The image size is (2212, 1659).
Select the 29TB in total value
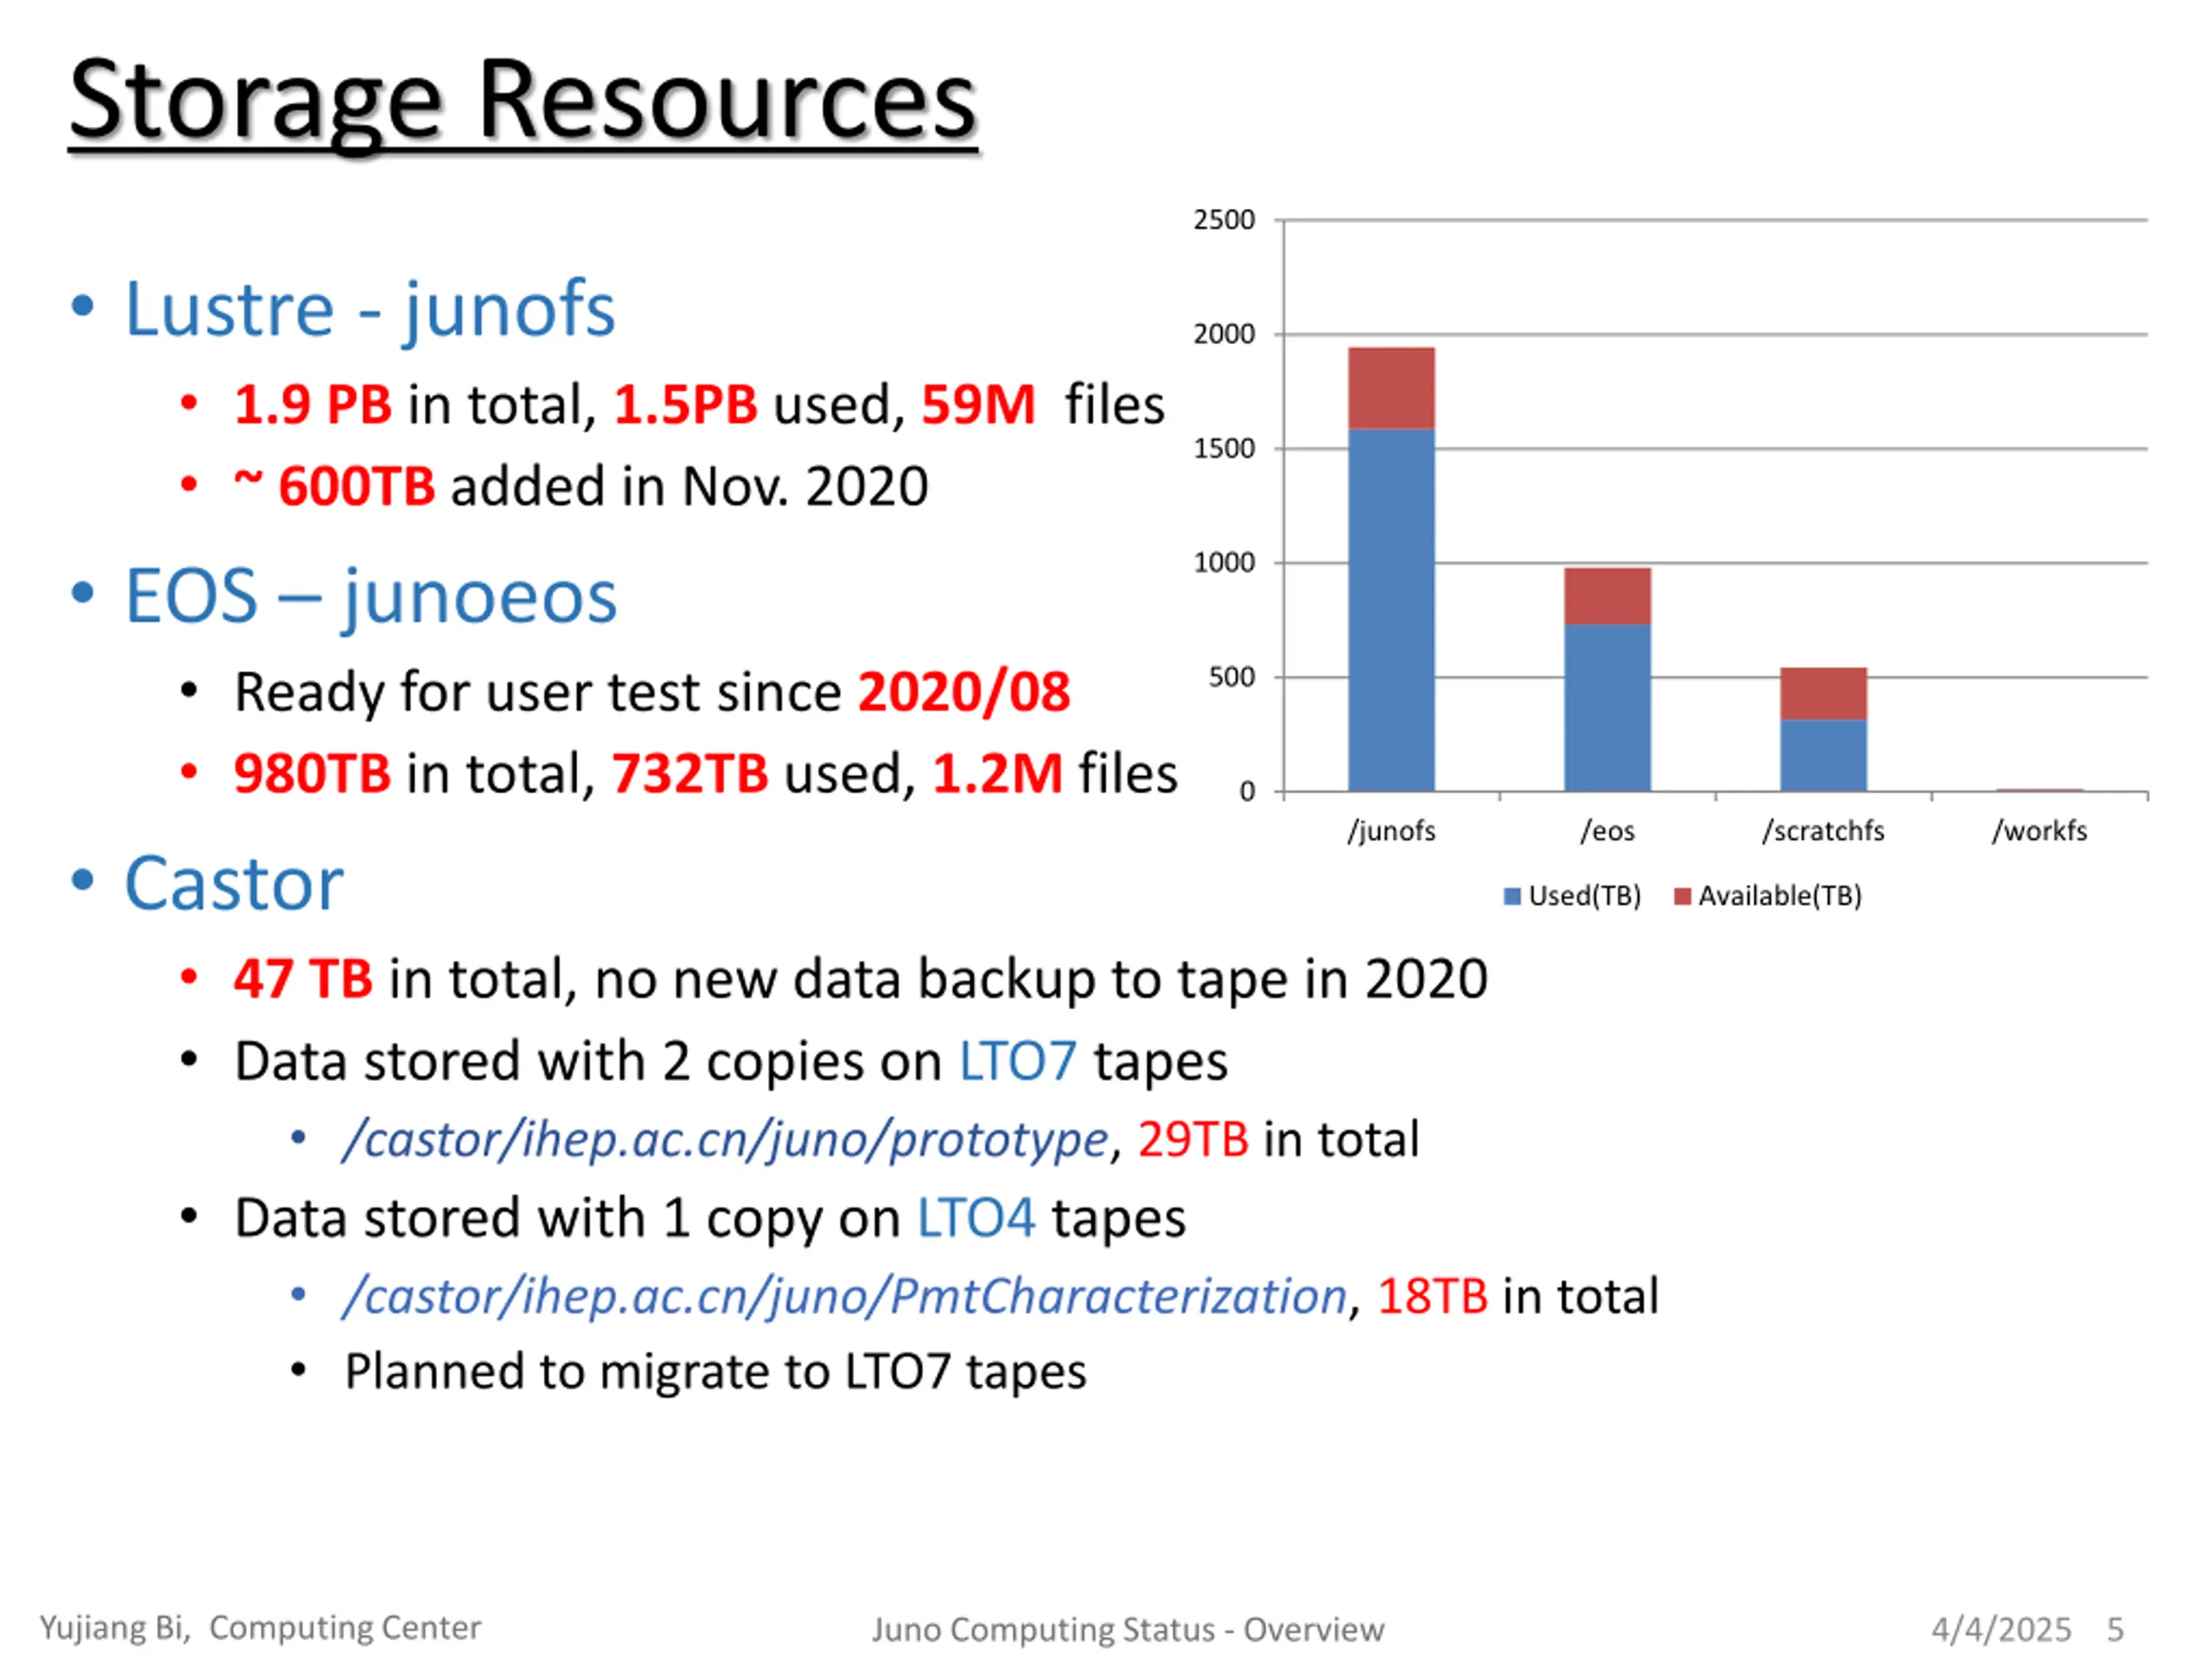1193,1140
